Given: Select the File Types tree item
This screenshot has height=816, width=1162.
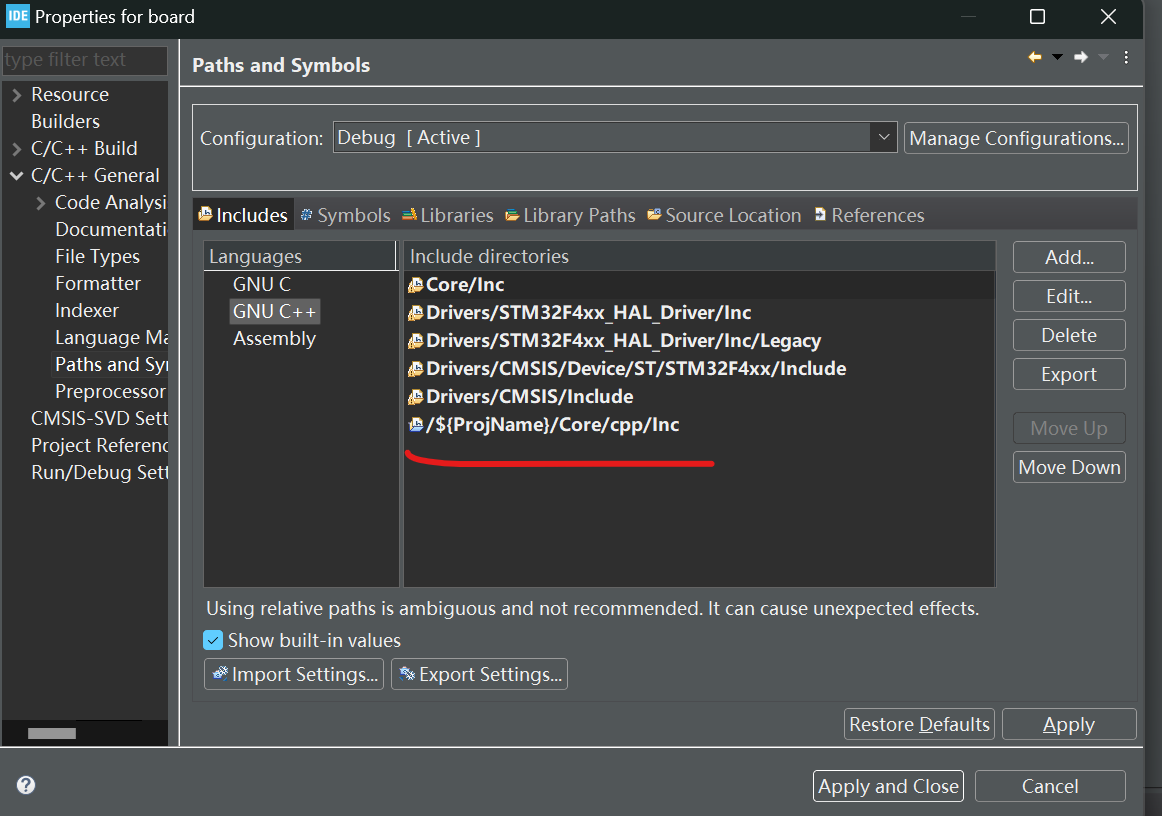Looking at the screenshot, I should tap(97, 256).
